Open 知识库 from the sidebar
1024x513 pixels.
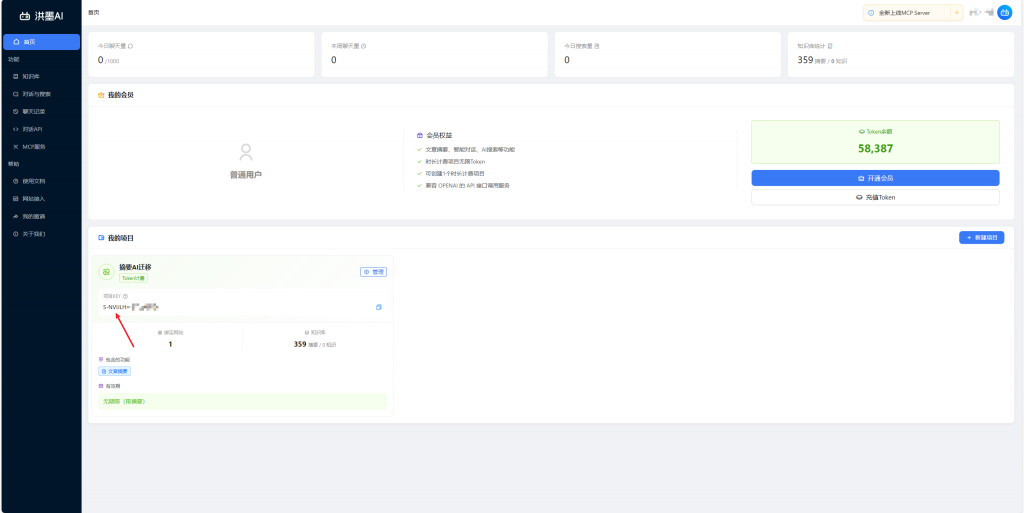[30, 76]
